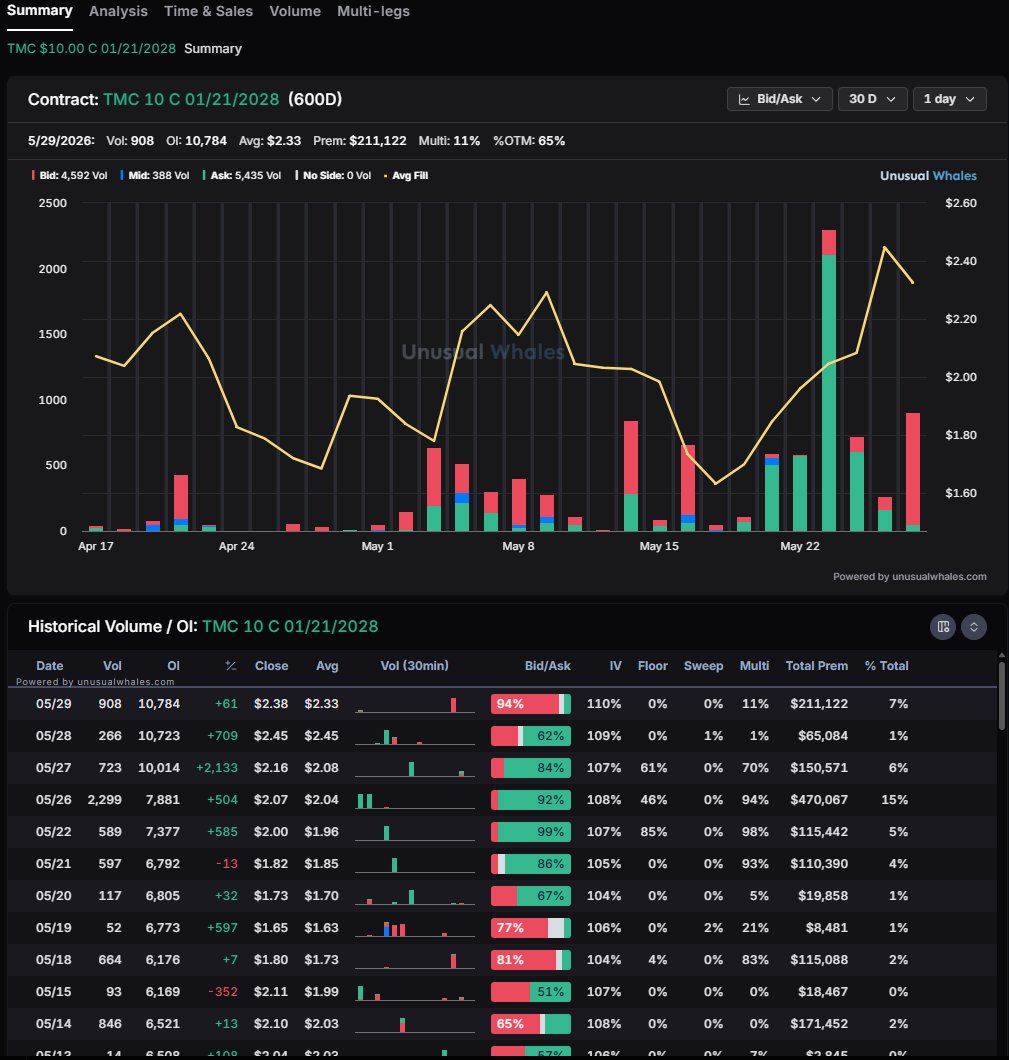Sort the table by % Total column

pos(886,666)
